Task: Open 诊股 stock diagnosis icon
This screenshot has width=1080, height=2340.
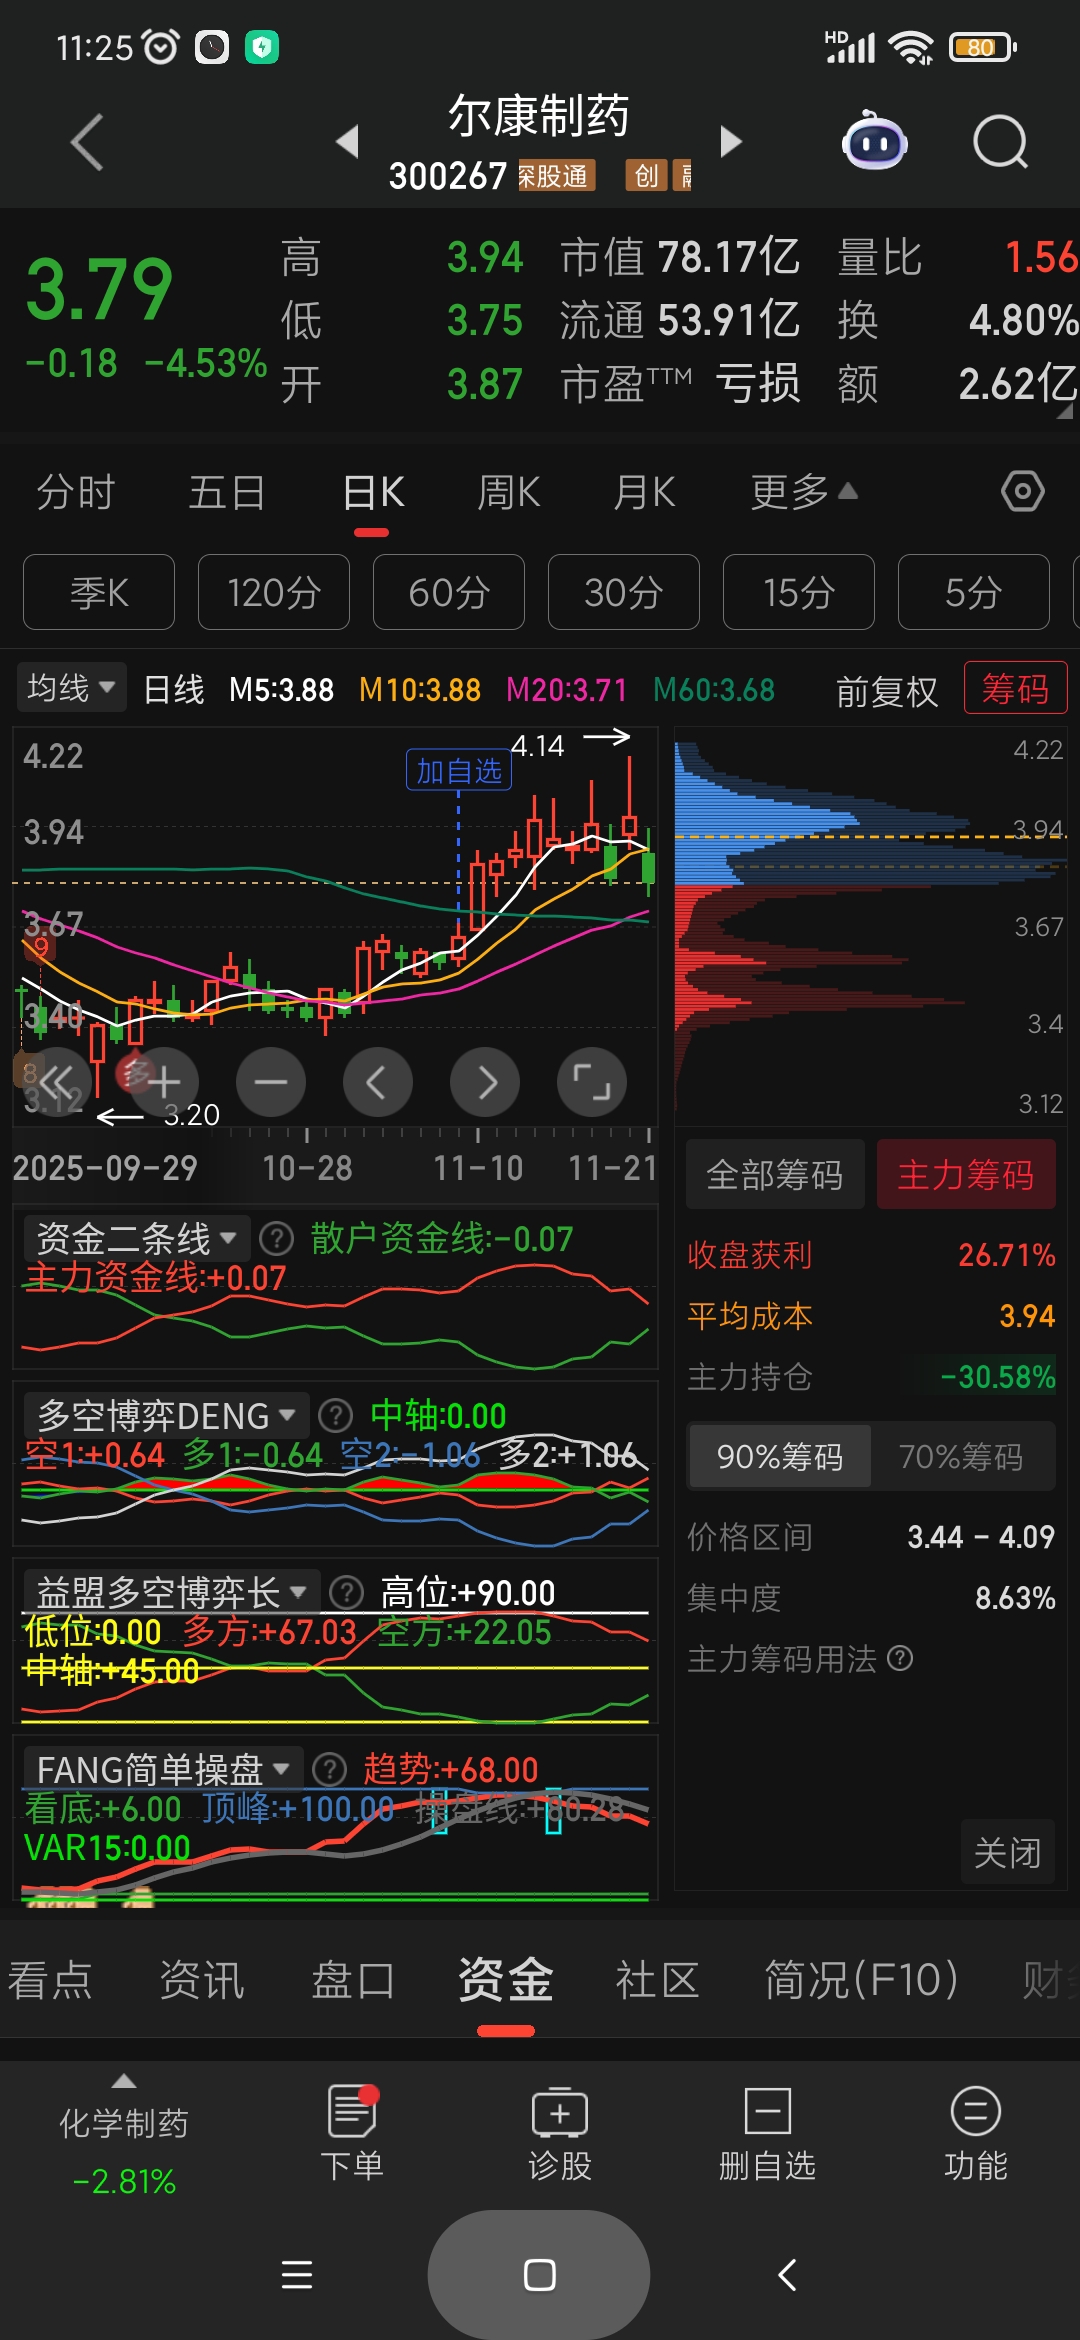Action: [x=560, y=2133]
